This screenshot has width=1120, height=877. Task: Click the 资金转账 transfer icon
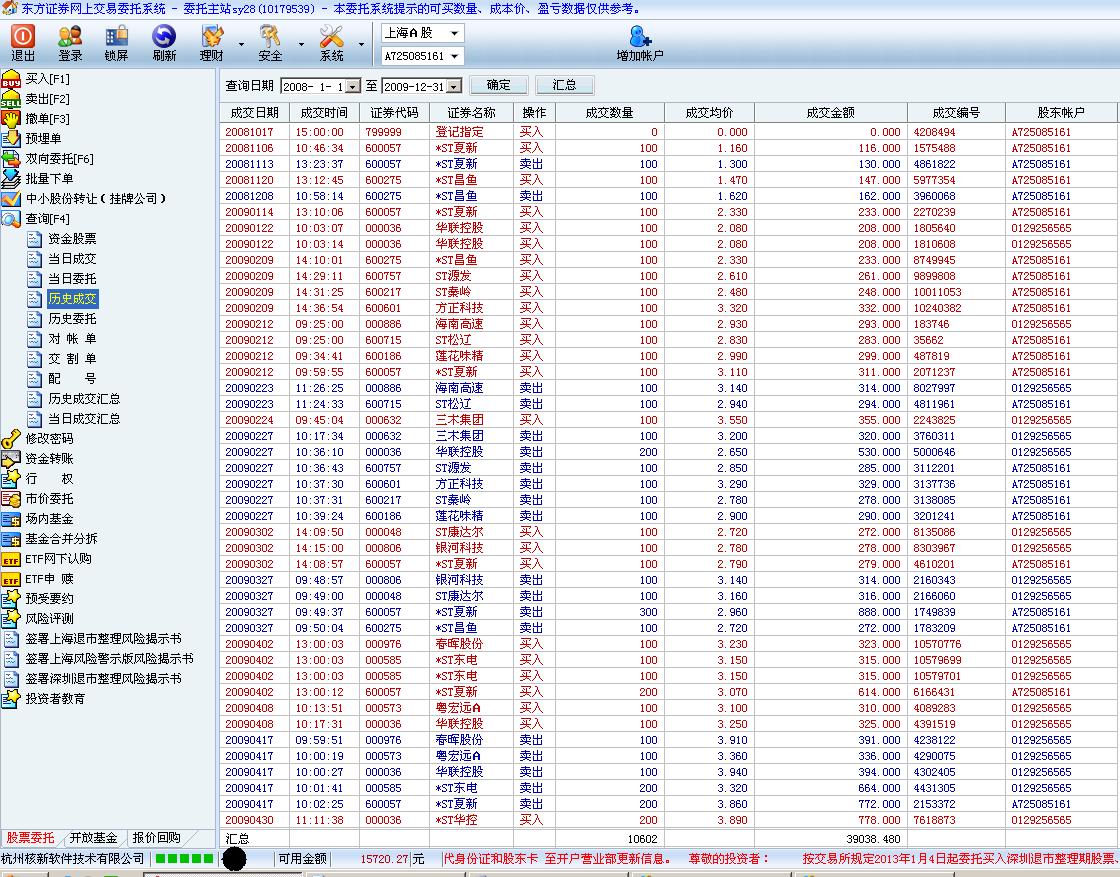[11, 458]
